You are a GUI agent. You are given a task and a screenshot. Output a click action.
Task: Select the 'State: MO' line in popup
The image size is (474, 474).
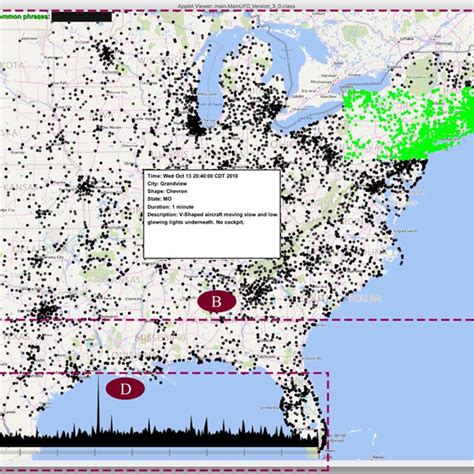(159, 199)
